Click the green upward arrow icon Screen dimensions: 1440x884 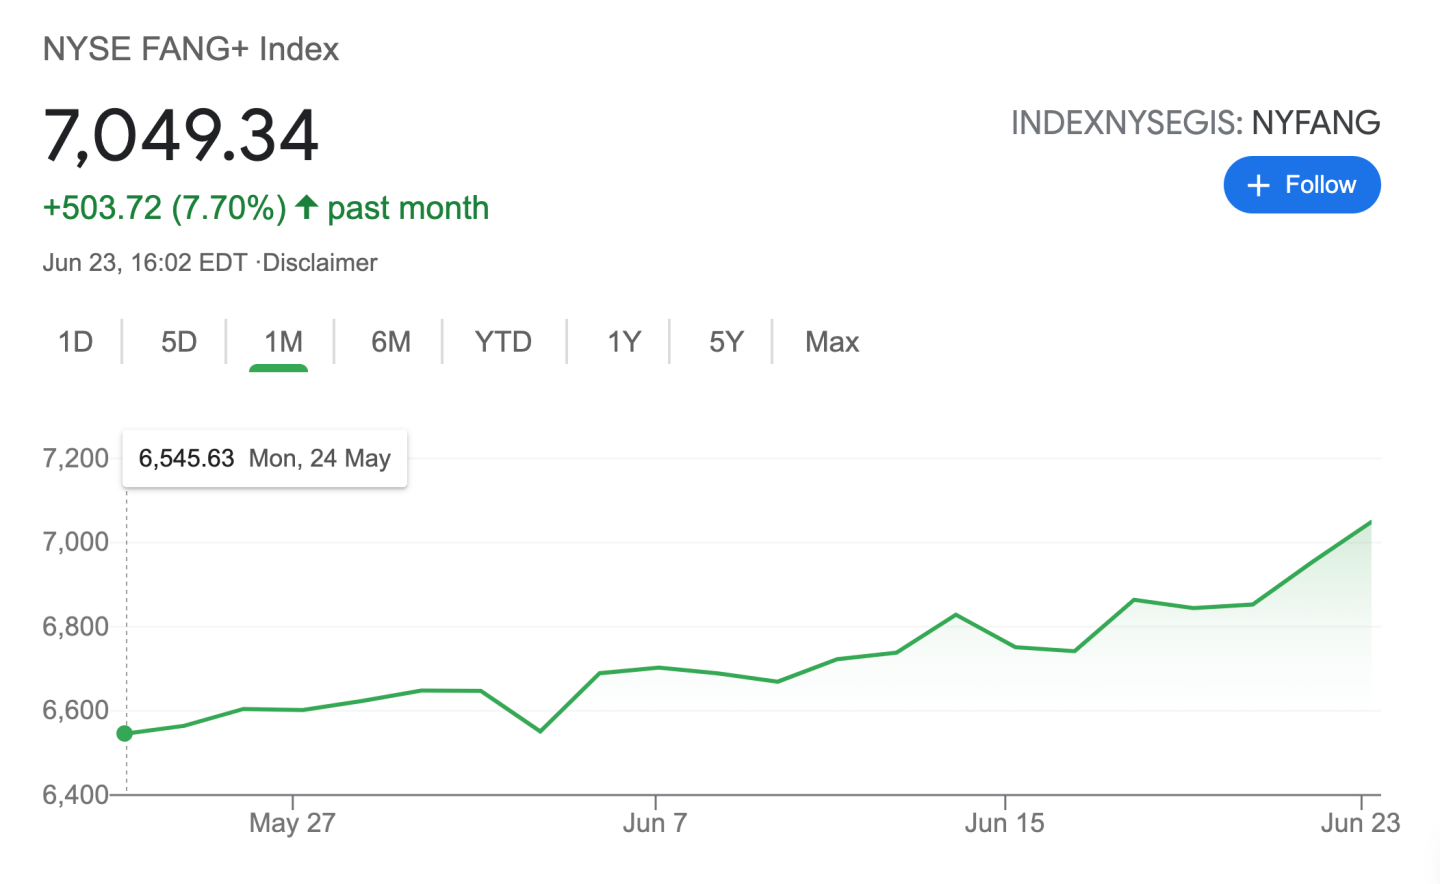point(307,207)
